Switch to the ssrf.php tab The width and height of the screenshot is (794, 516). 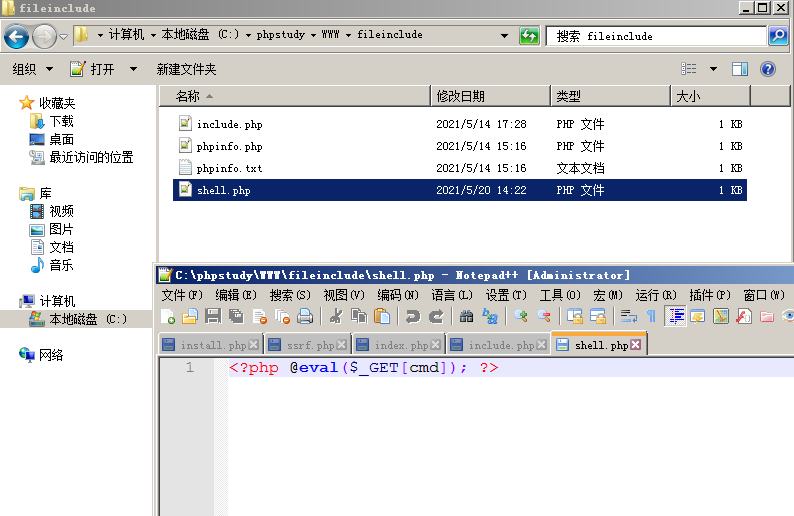tap(308, 345)
